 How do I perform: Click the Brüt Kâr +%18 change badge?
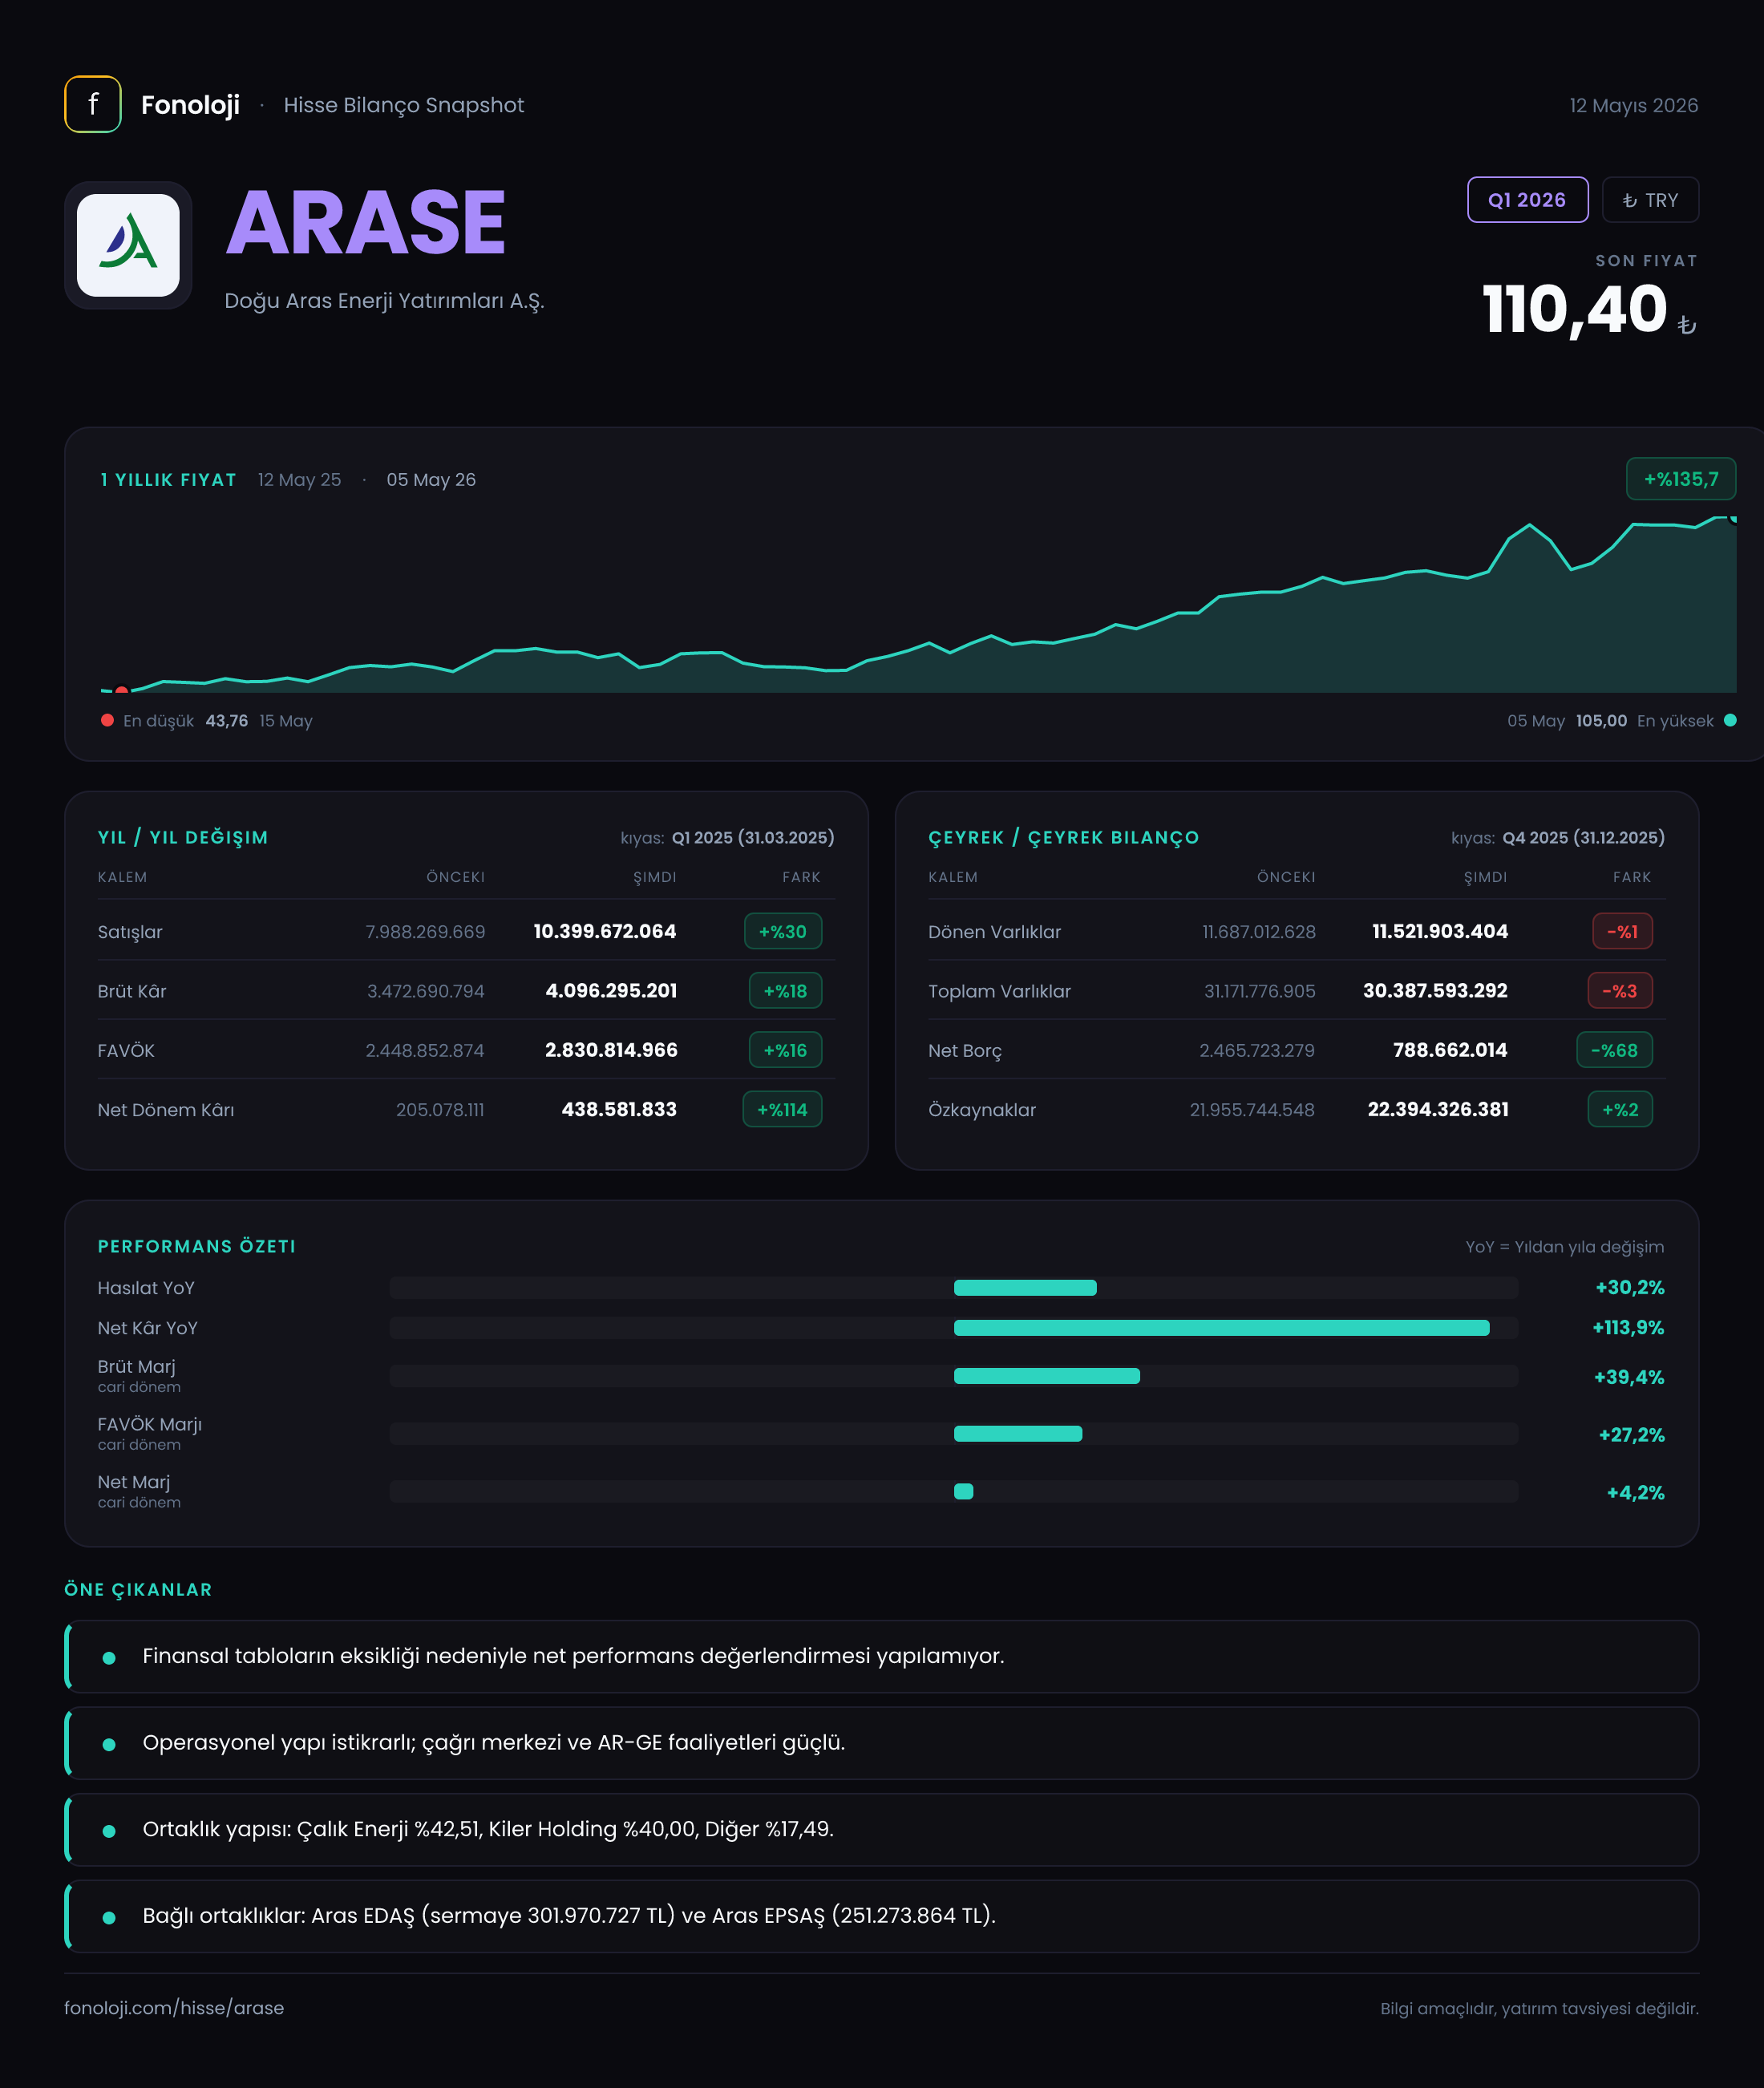[785, 991]
